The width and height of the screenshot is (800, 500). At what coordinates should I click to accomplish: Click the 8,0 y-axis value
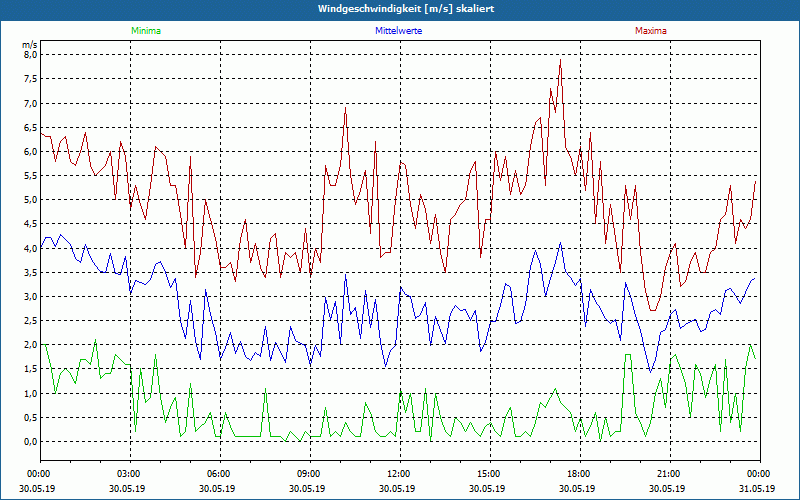coord(31,55)
